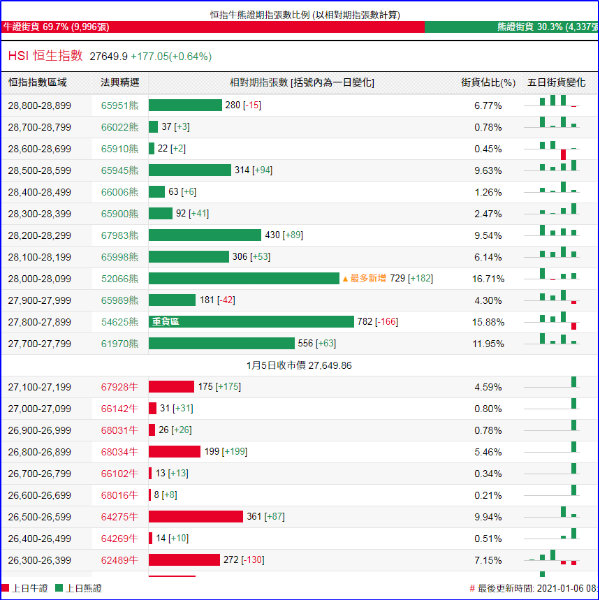Click green bear segment 熊證街貨 30.3%
This screenshot has height=600, width=599.
pyautogui.click(x=511, y=27)
